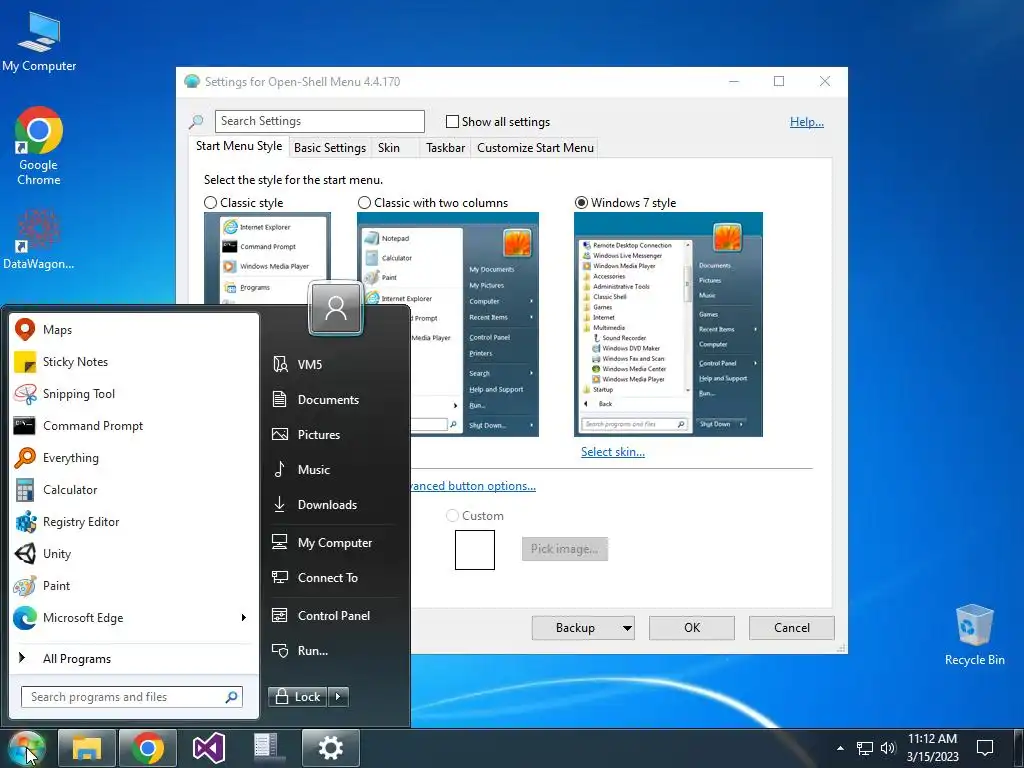Open Advanced button options link
This screenshot has width=1024, height=768.
point(473,486)
